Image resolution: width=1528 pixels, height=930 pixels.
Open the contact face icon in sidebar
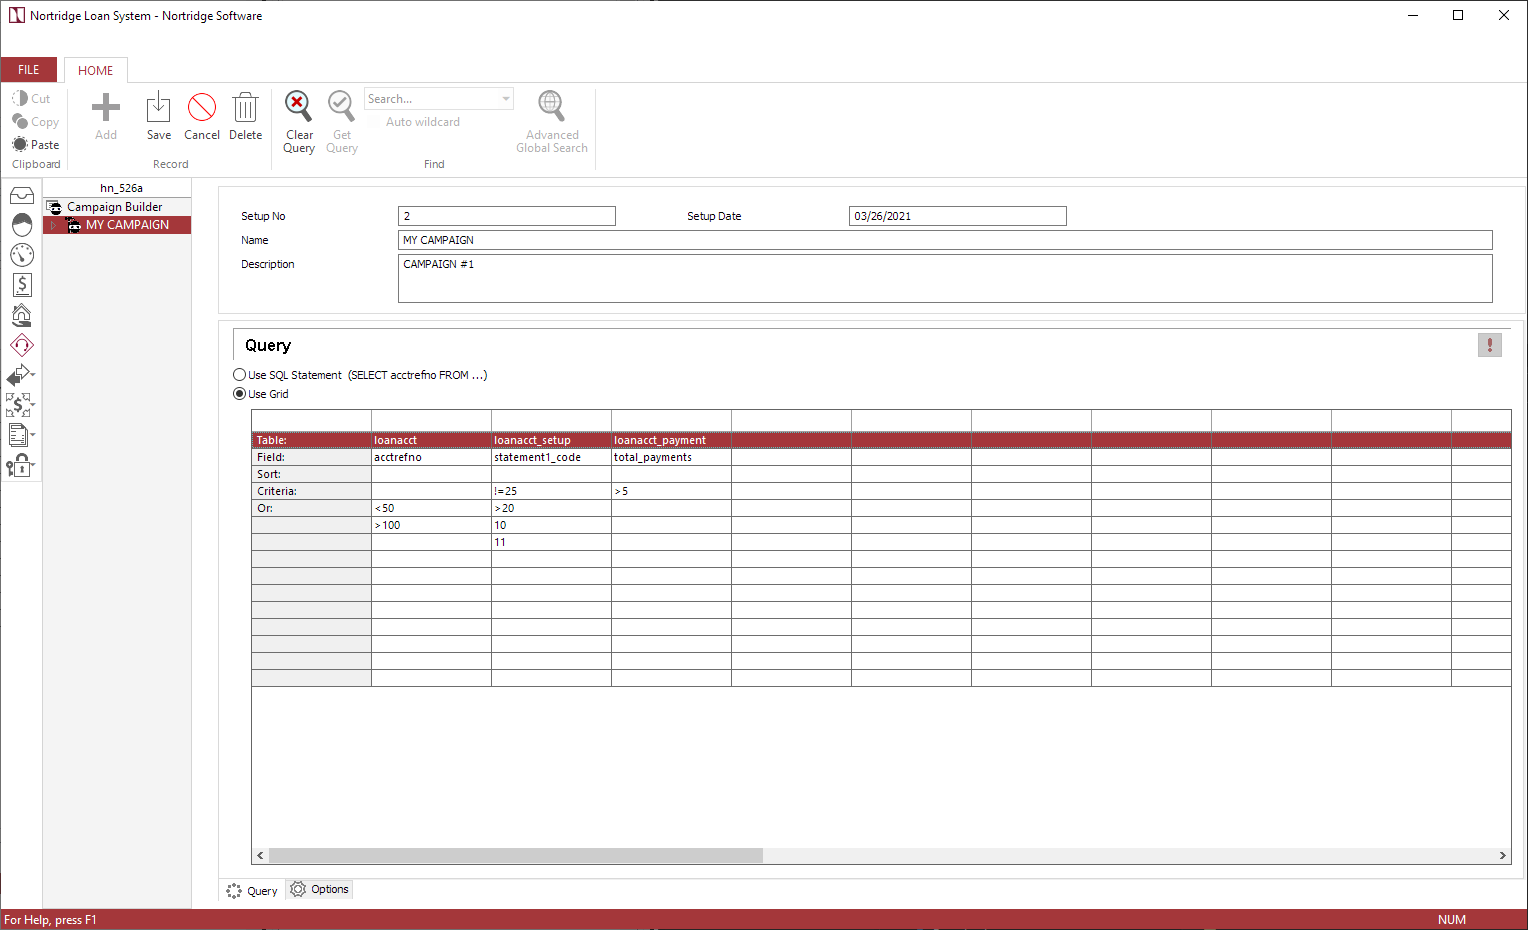tap(21, 225)
